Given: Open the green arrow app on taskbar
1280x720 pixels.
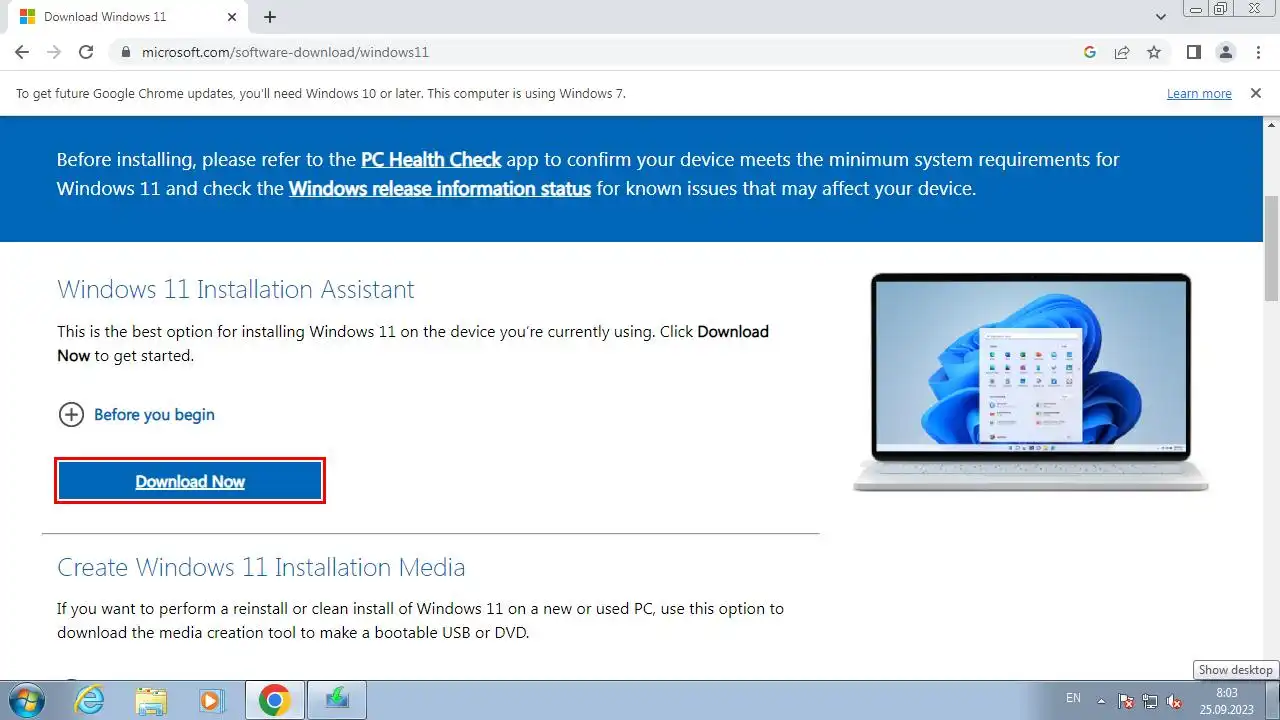Looking at the screenshot, I should coord(337,700).
